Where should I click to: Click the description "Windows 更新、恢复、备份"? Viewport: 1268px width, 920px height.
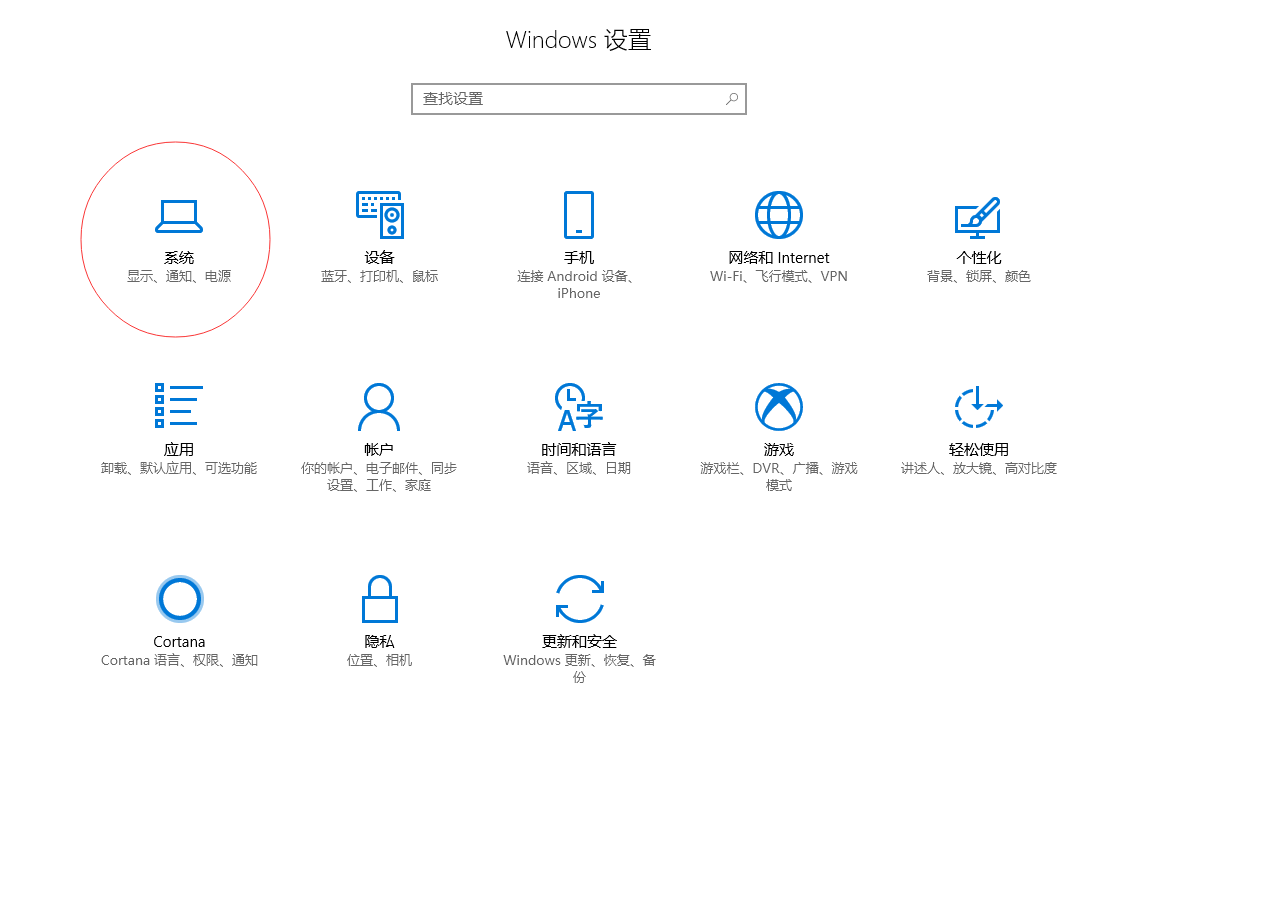579,669
